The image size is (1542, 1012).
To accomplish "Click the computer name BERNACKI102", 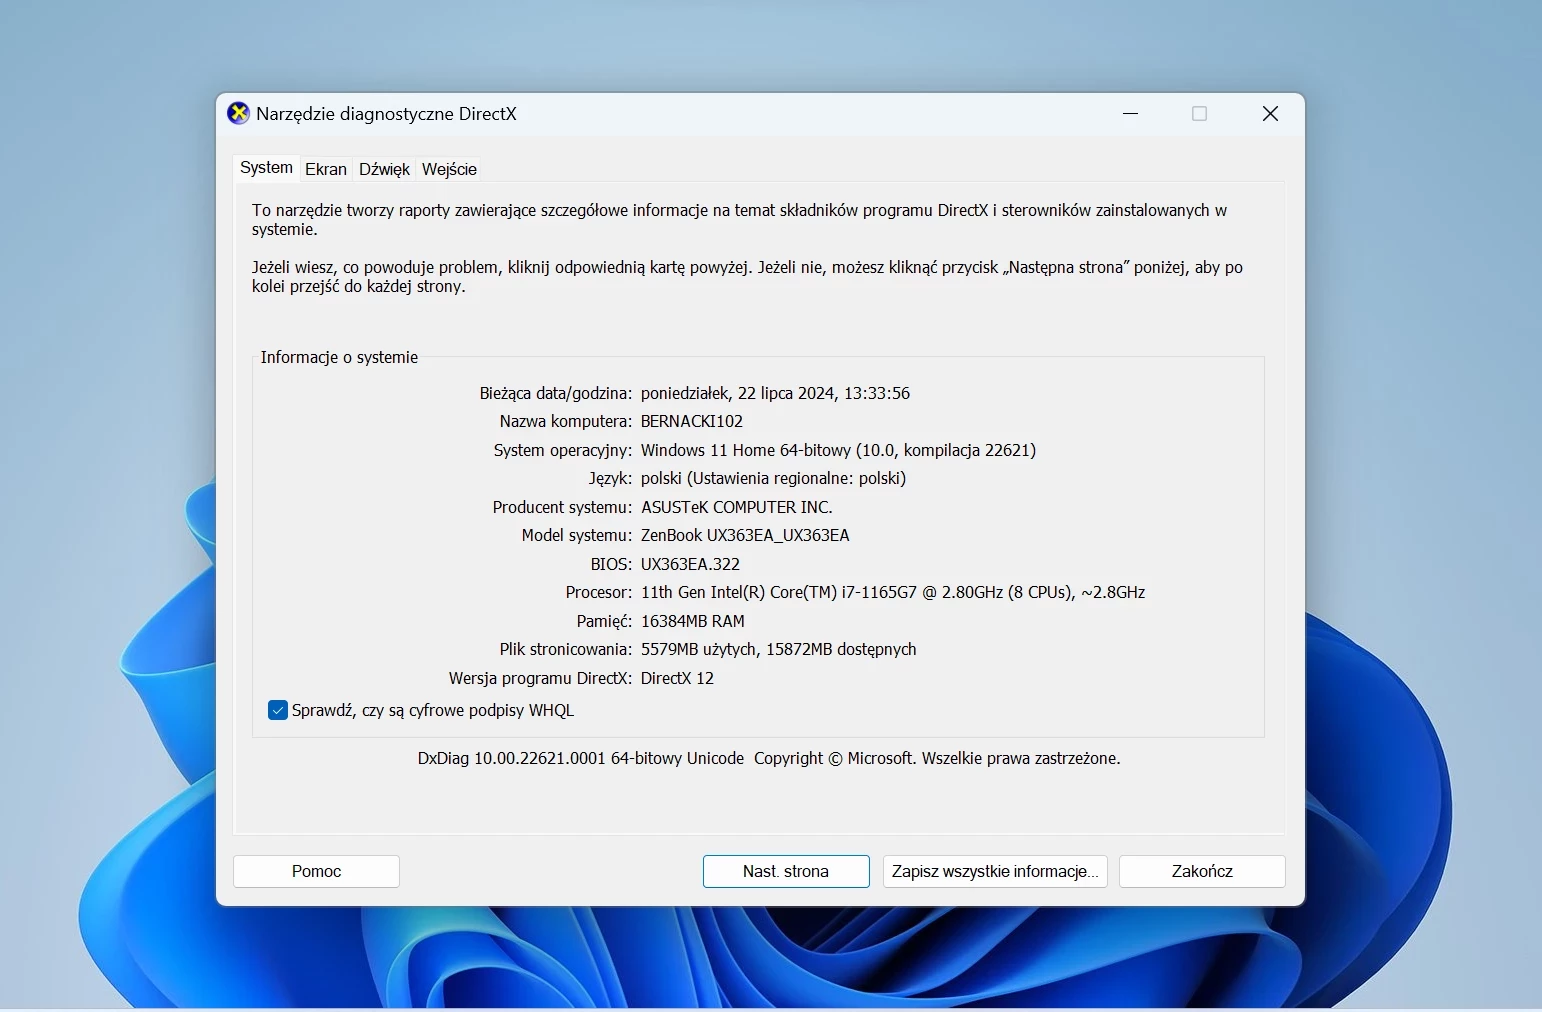I will (692, 421).
